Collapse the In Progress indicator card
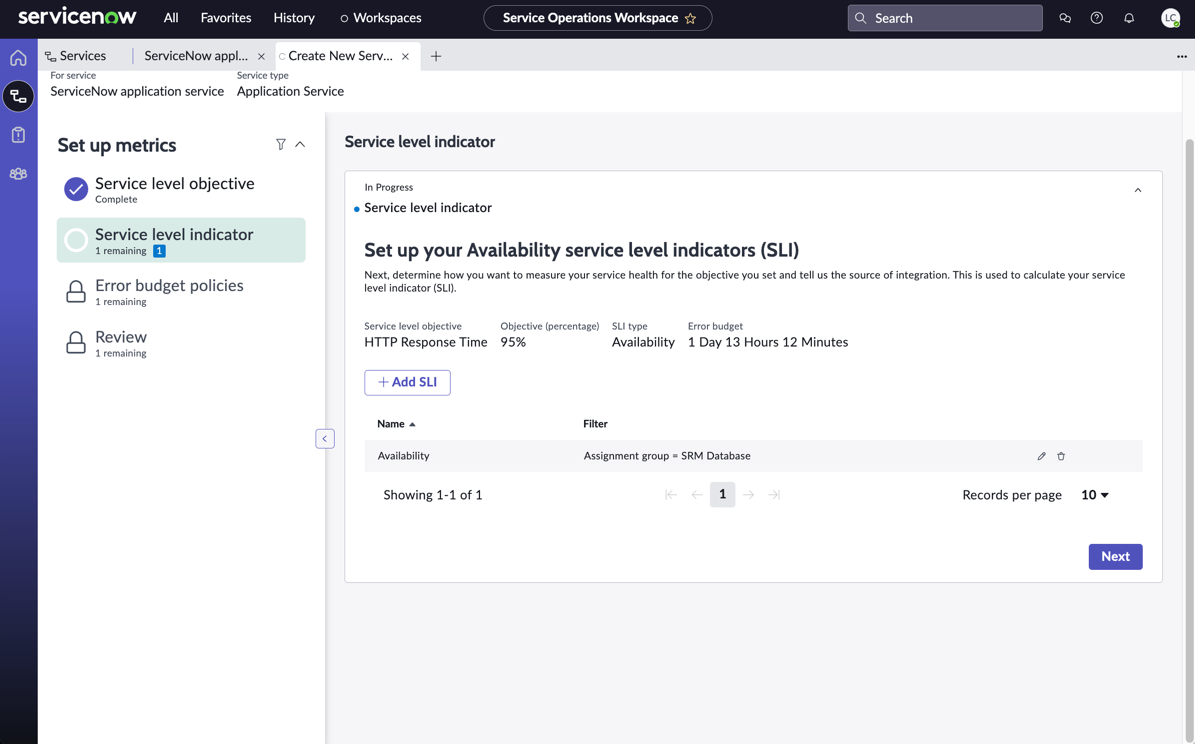This screenshot has height=744, width=1195. (x=1138, y=191)
